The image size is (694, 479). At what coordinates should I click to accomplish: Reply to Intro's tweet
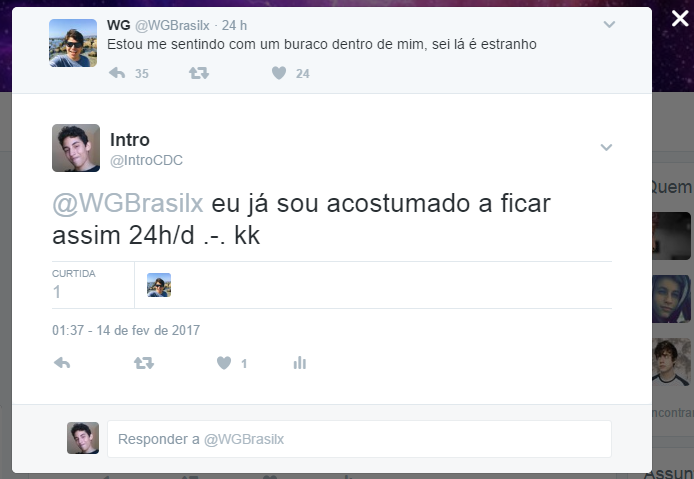click(x=62, y=363)
